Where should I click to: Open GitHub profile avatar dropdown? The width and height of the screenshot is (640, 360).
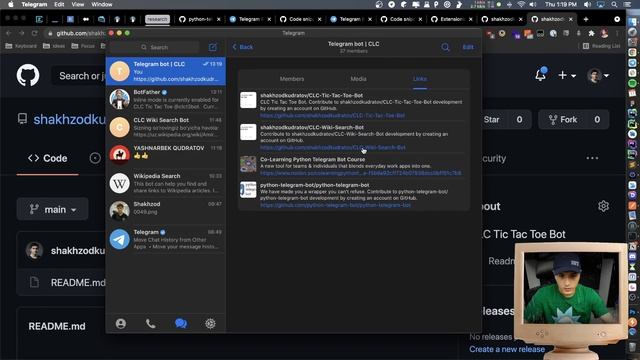point(598,76)
